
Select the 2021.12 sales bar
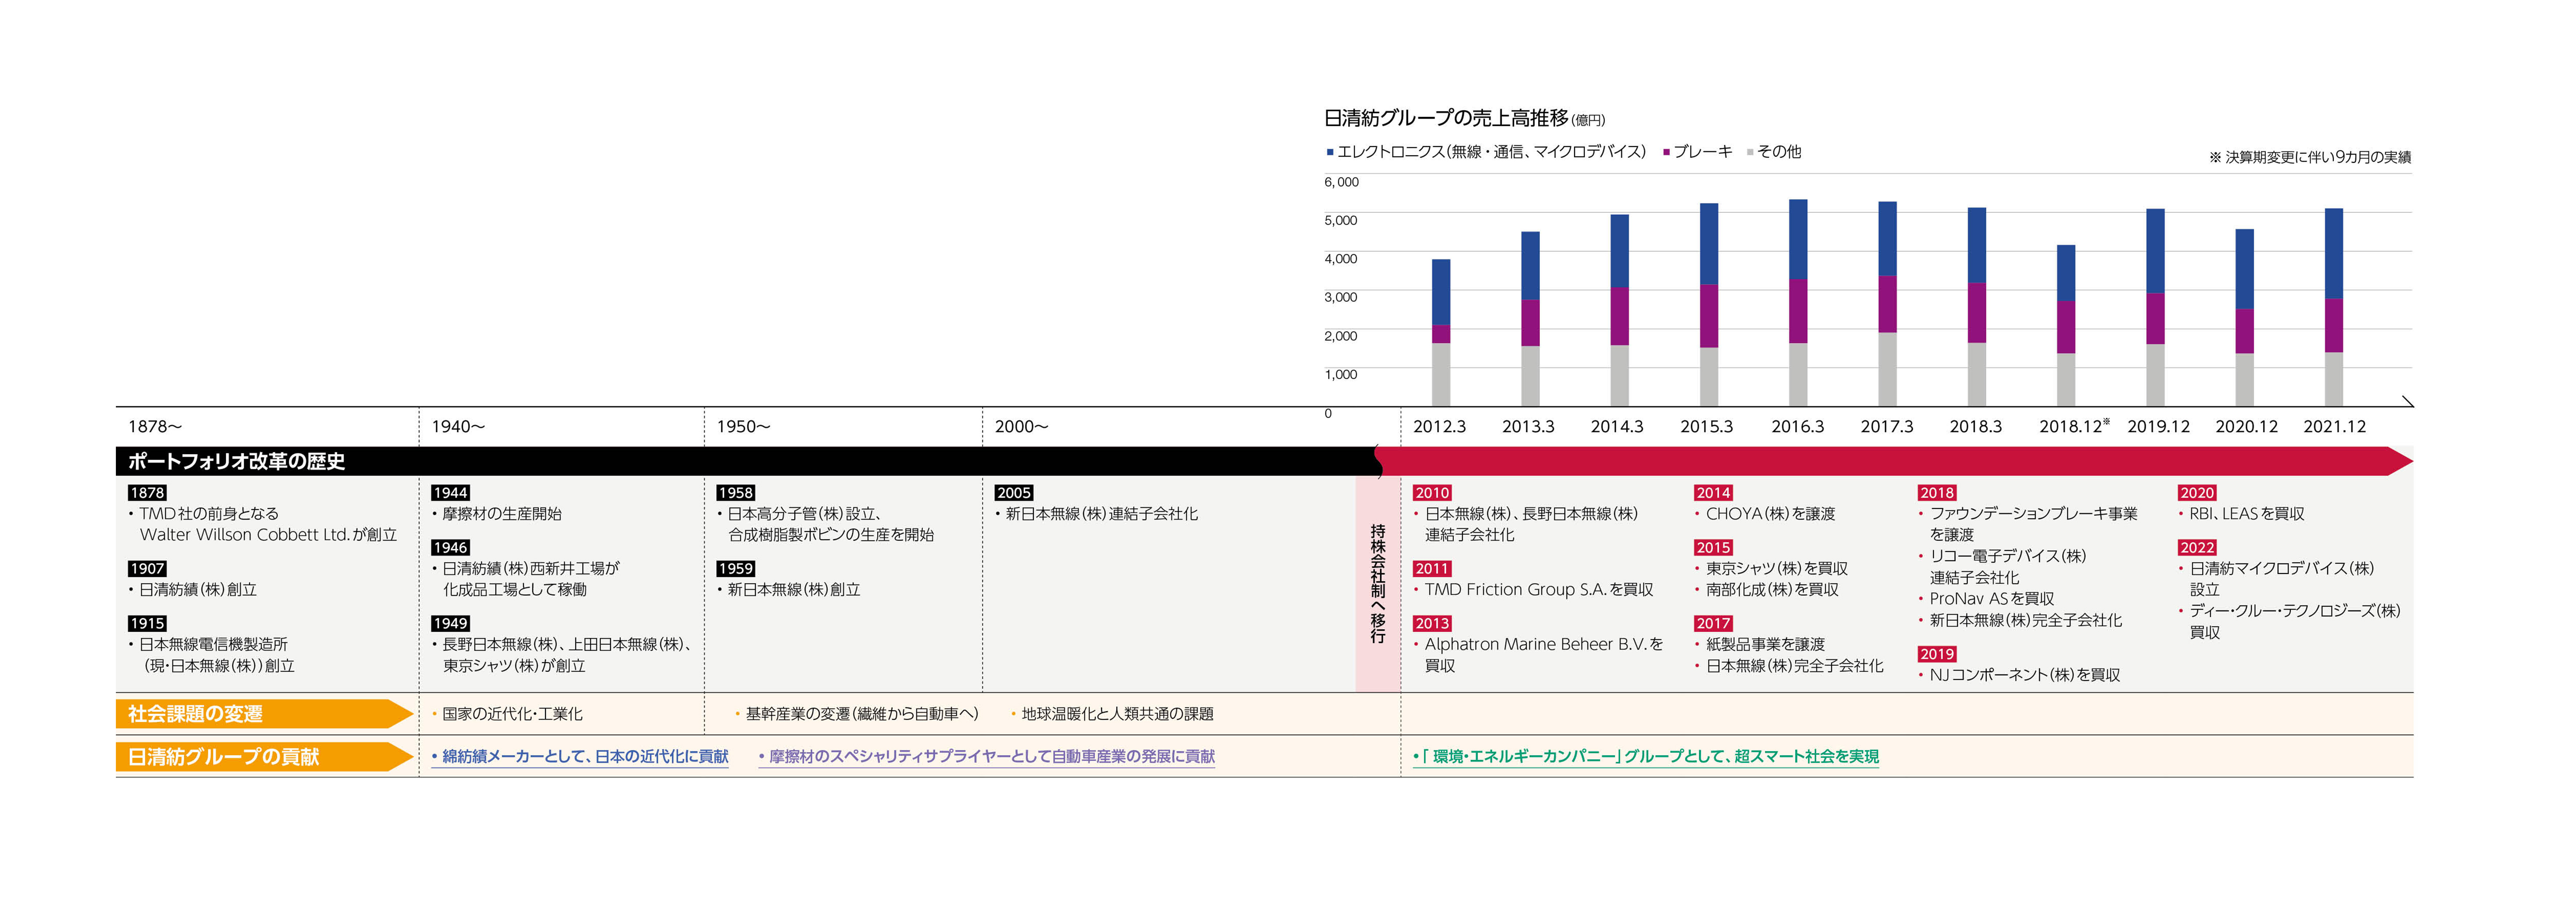[2334, 307]
